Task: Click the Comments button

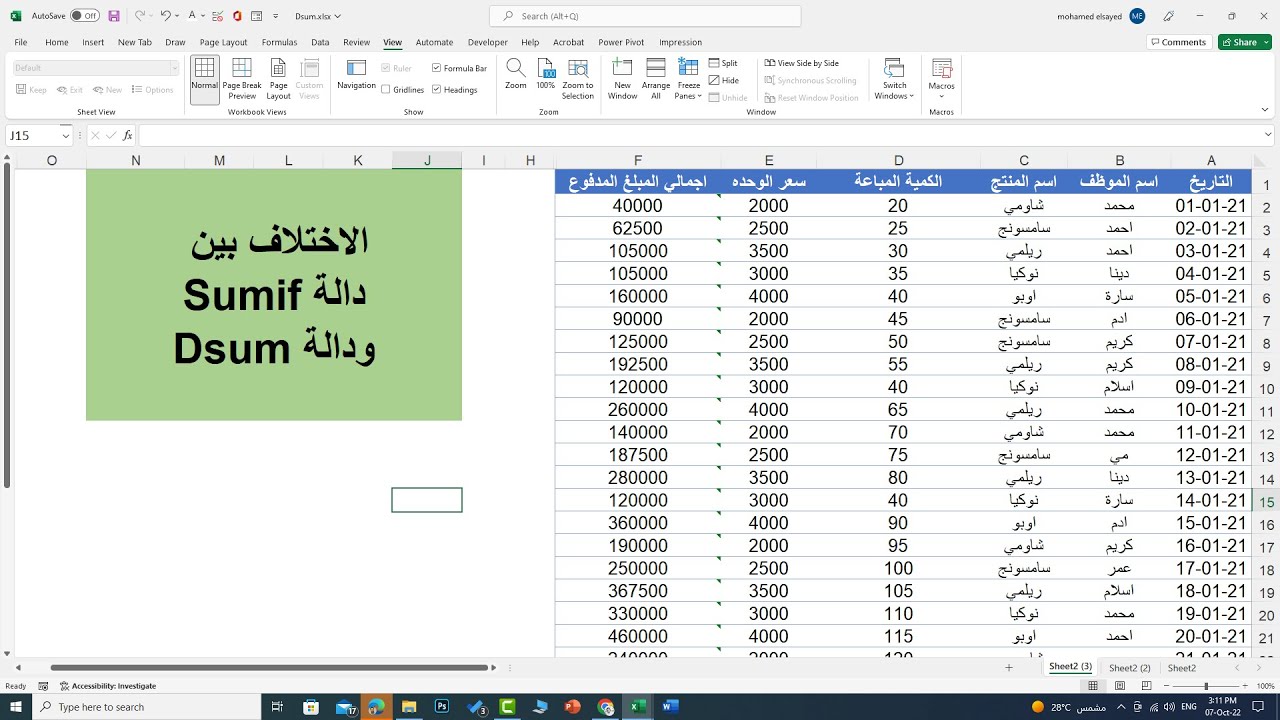Action: tap(1178, 42)
